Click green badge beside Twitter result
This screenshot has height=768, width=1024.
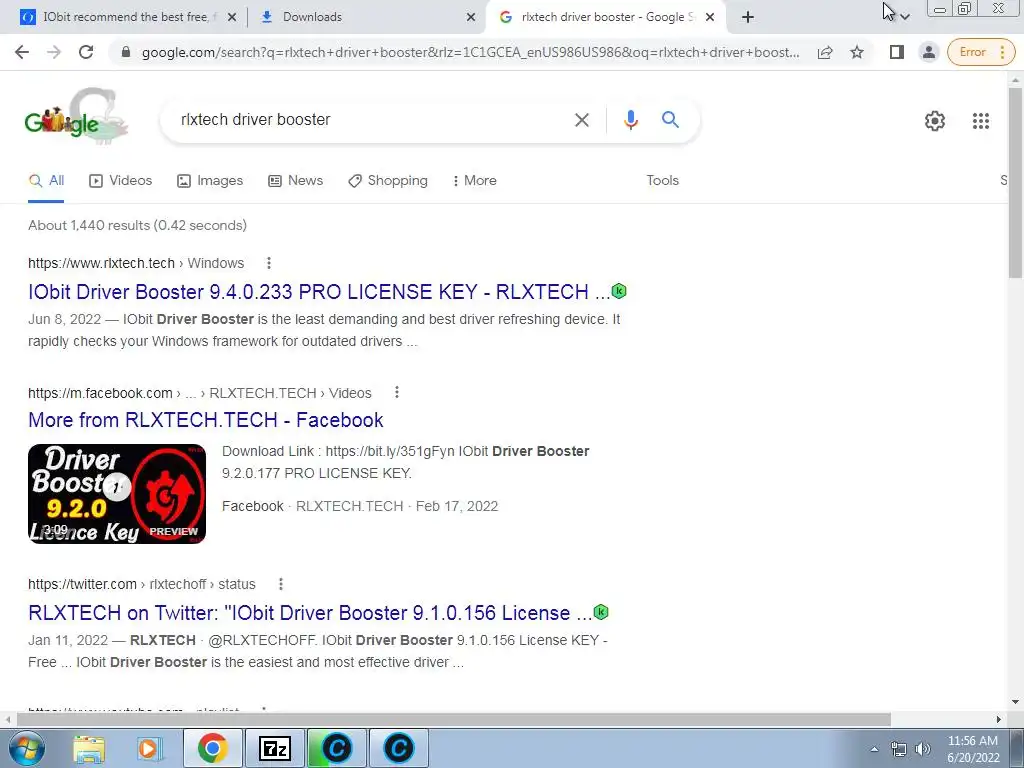pyautogui.click(x=601, y=612)
